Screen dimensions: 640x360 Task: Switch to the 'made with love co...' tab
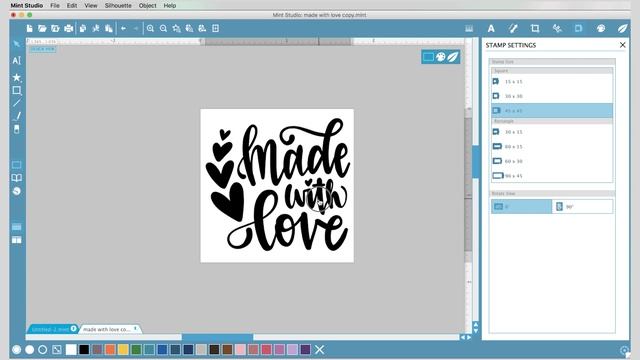coord(109,329)
